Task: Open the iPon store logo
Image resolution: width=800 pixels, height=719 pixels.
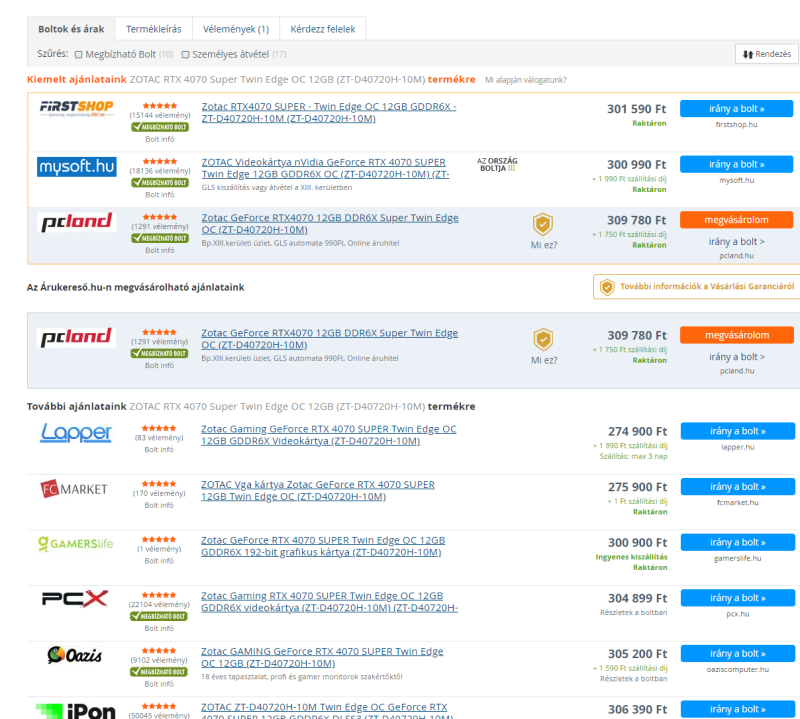Action: coord(76,710)
